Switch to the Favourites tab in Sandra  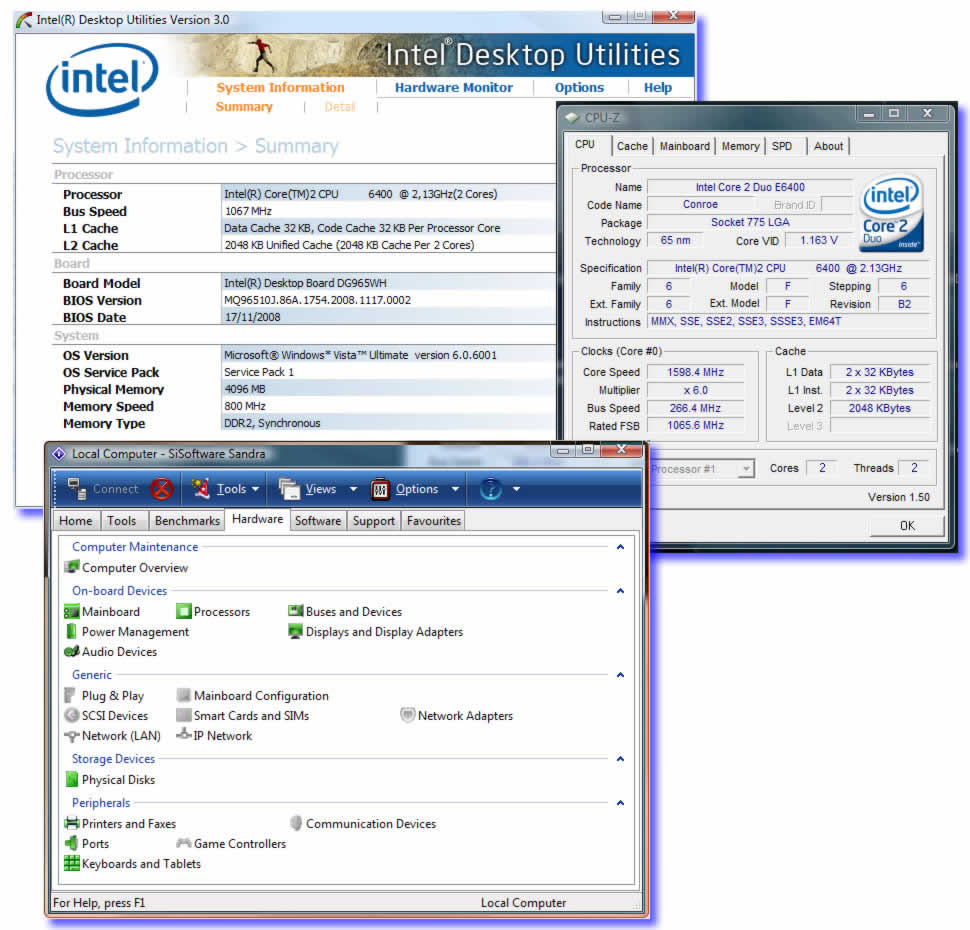(434, 520)
